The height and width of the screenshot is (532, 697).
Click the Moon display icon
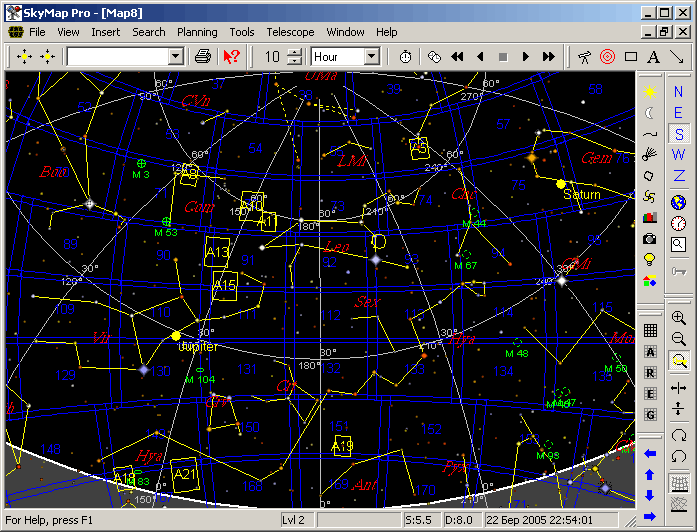[x=649, y=113]
